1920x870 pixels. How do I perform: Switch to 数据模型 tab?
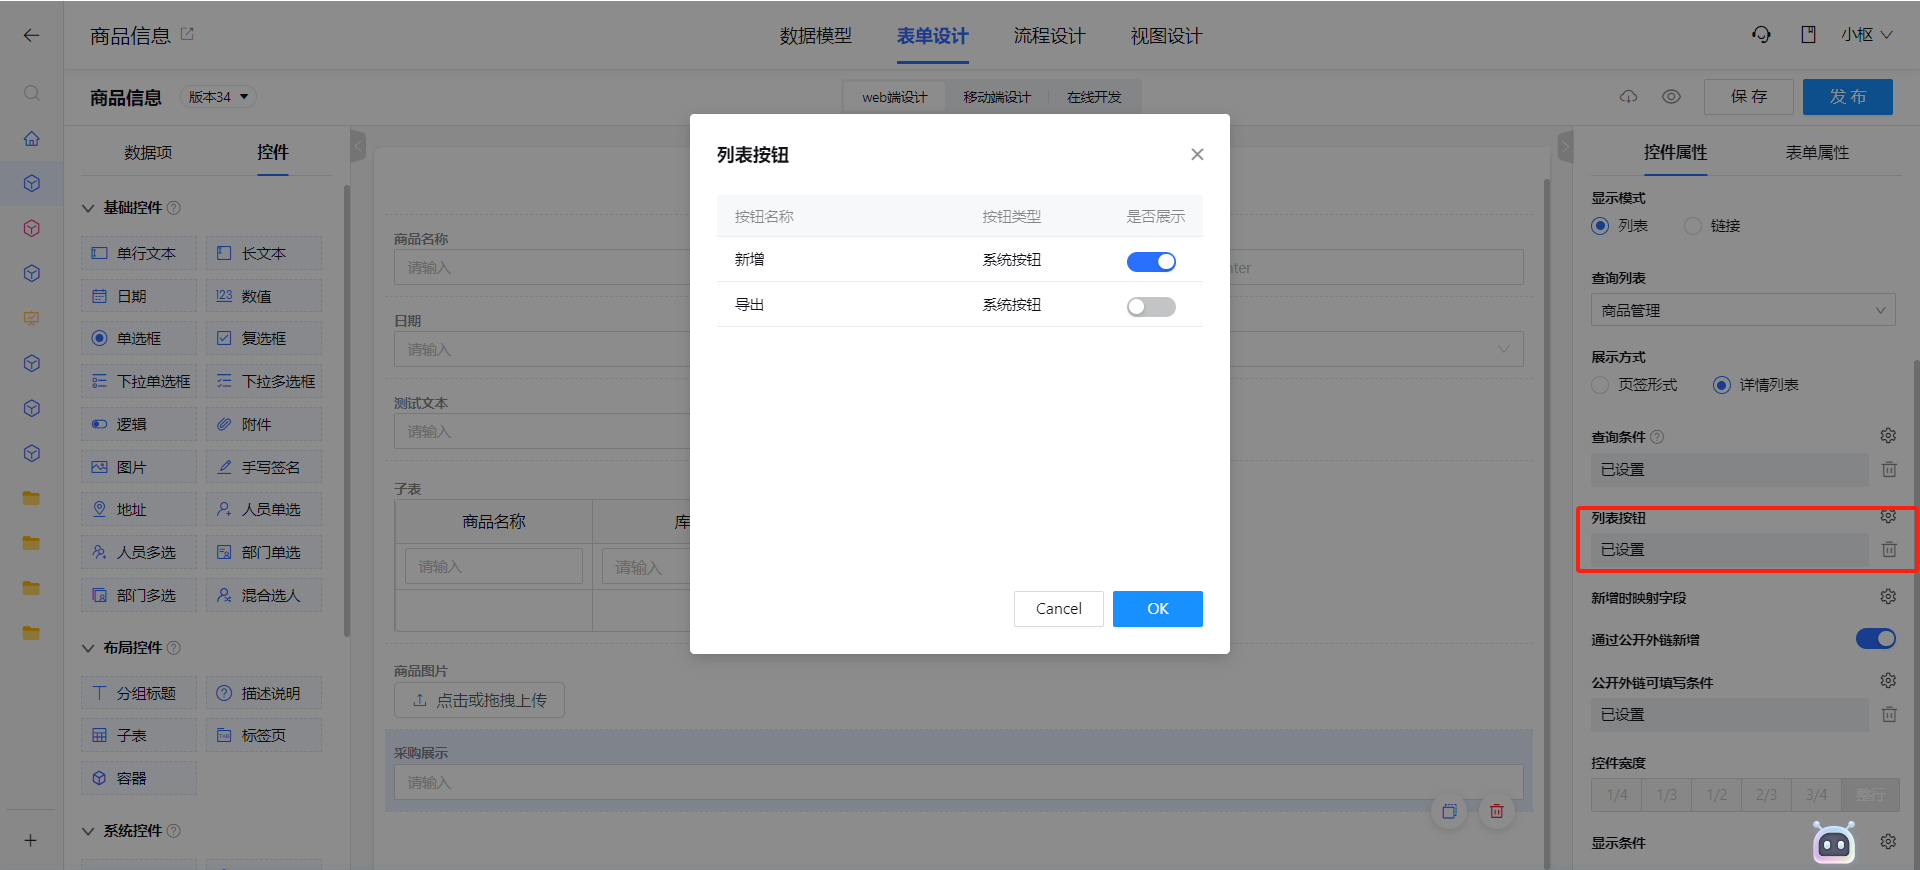click(x=816, y=36)
